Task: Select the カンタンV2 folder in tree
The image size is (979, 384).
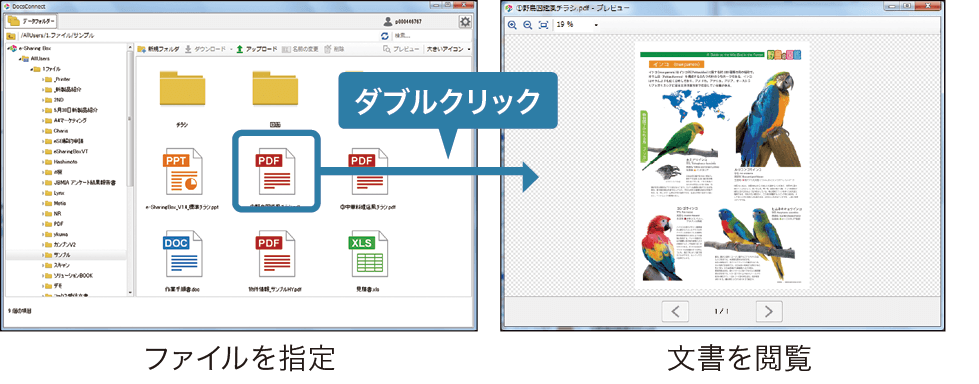Action: point(61,244)
